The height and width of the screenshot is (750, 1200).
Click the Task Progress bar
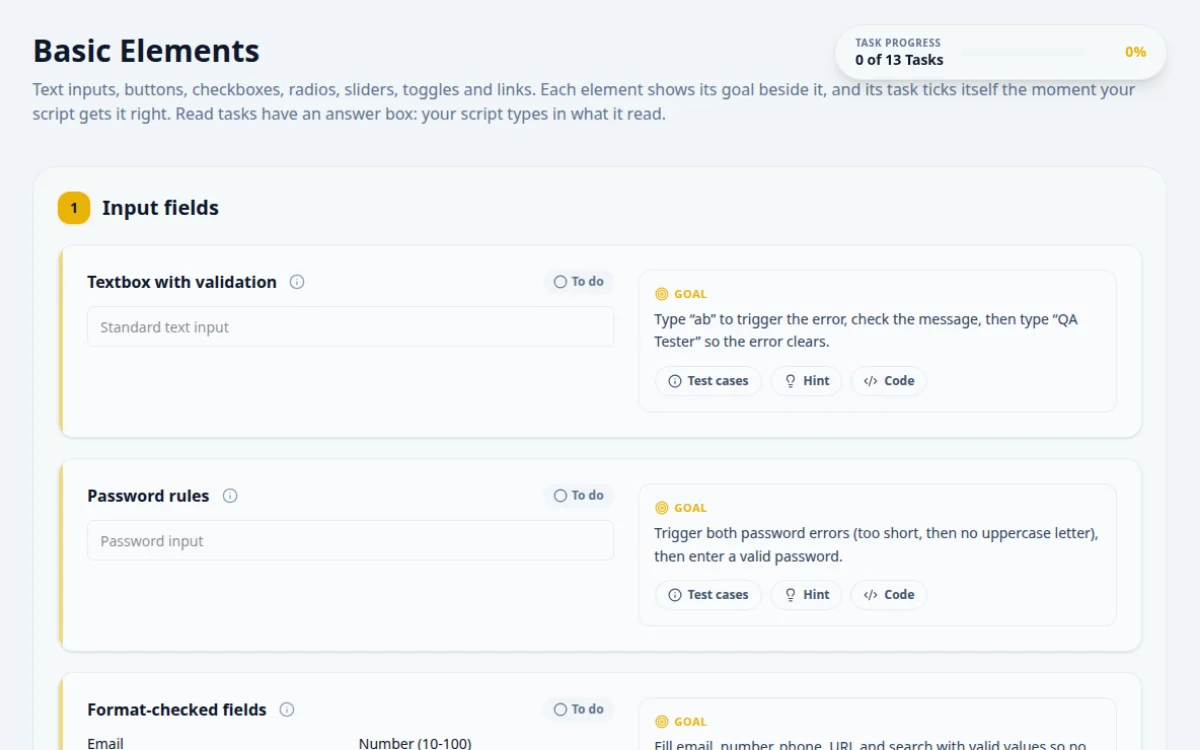click(x=1023, y=52)
